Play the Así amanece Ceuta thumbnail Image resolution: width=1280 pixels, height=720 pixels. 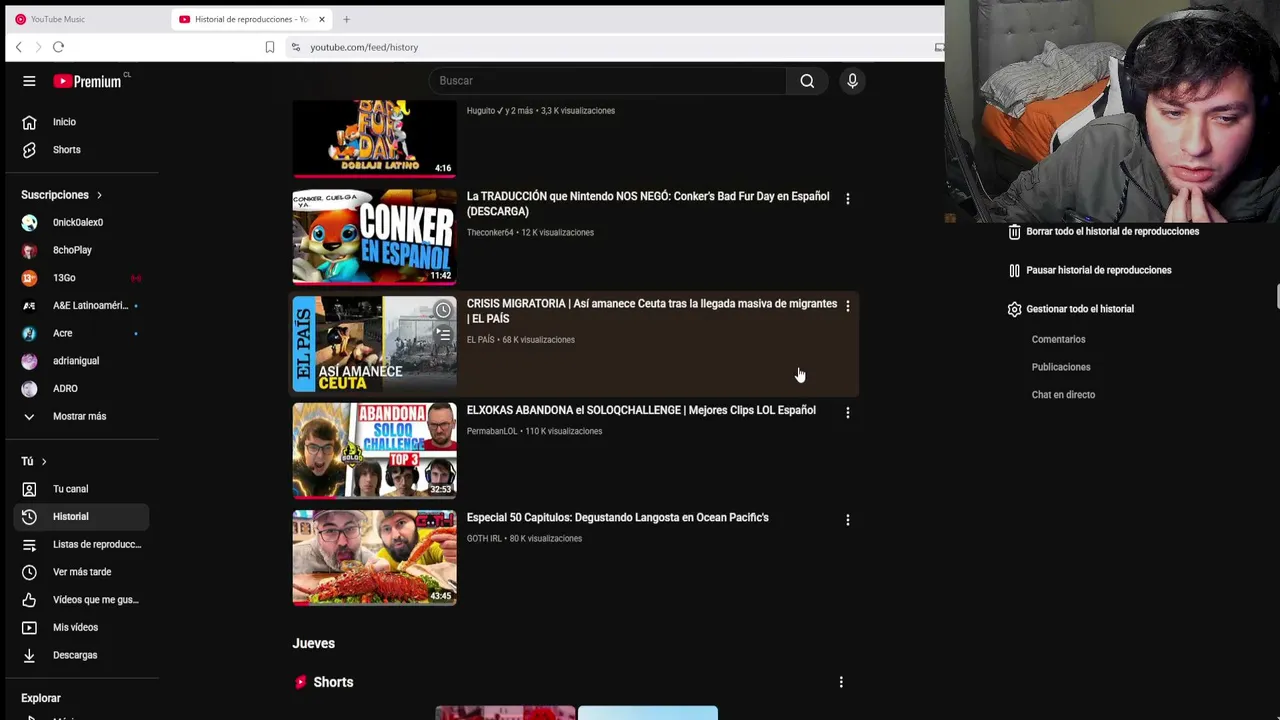pyautogui.click(x=374, y=344)
